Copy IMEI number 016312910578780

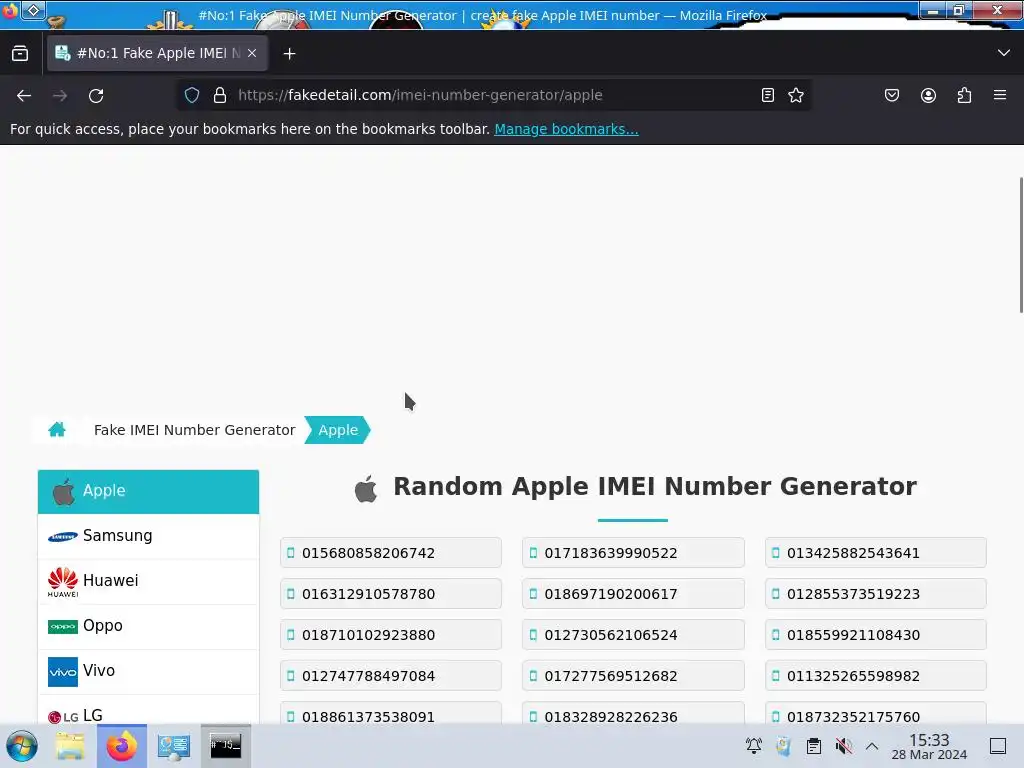391,594
